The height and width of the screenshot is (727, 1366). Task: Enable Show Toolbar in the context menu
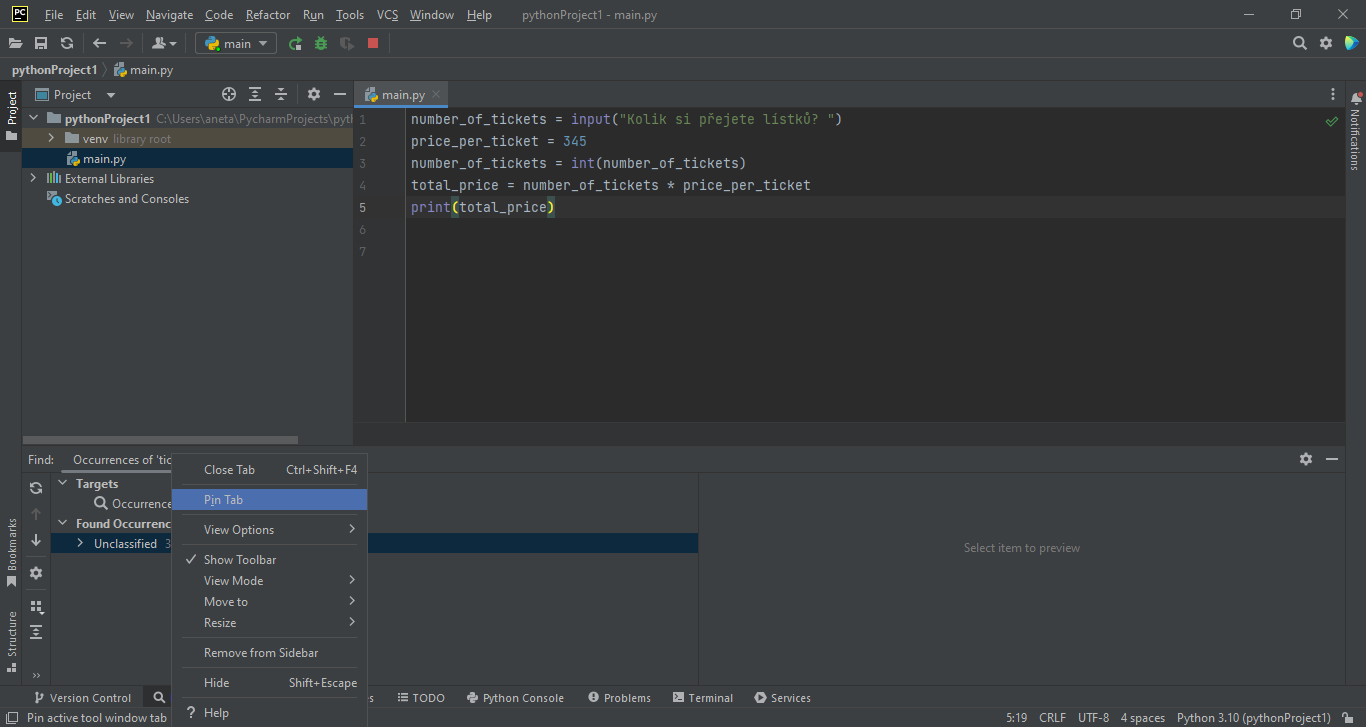pos(238,559)
